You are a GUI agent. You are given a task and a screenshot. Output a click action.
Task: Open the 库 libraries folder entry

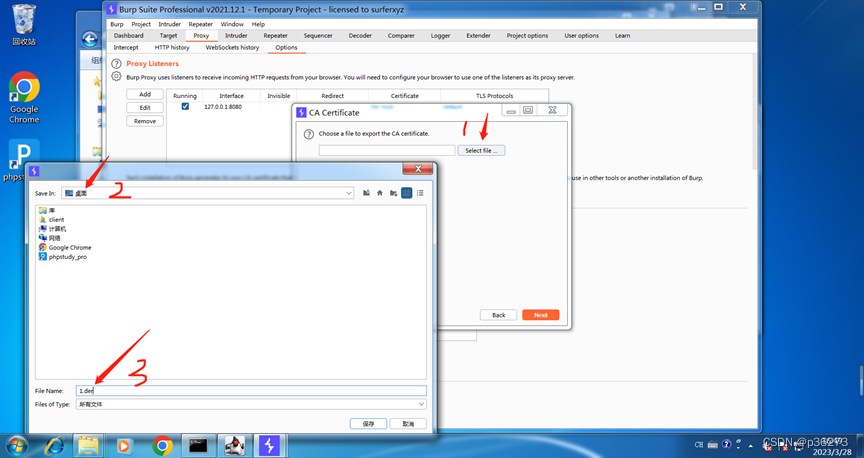click(x=47, y=211)
